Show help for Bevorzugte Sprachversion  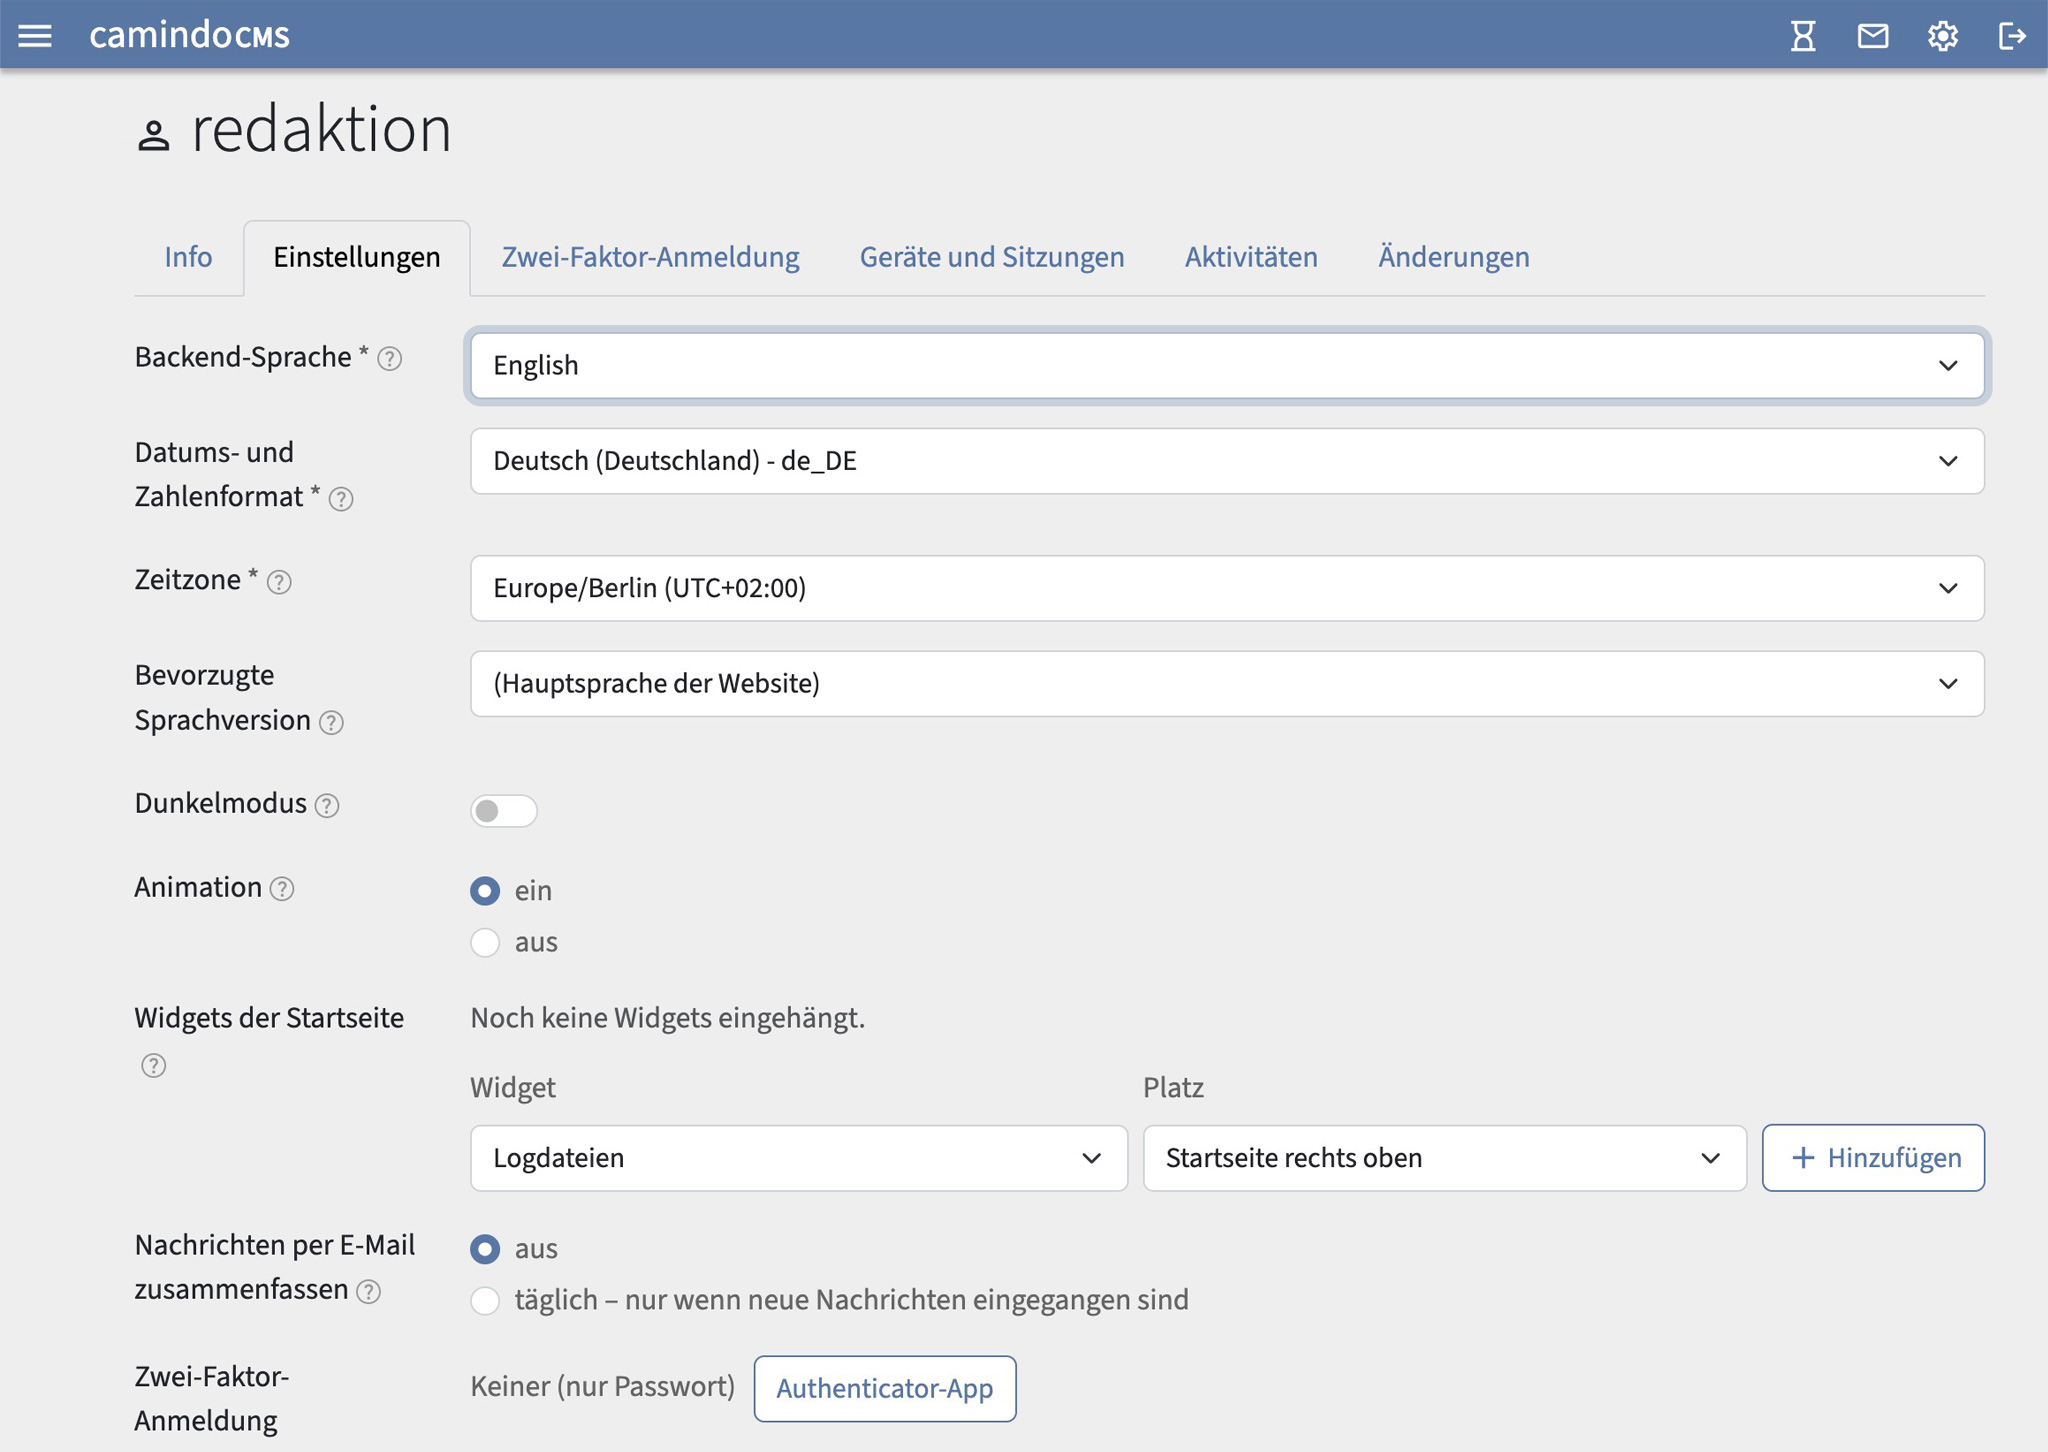tap(331, 722)
